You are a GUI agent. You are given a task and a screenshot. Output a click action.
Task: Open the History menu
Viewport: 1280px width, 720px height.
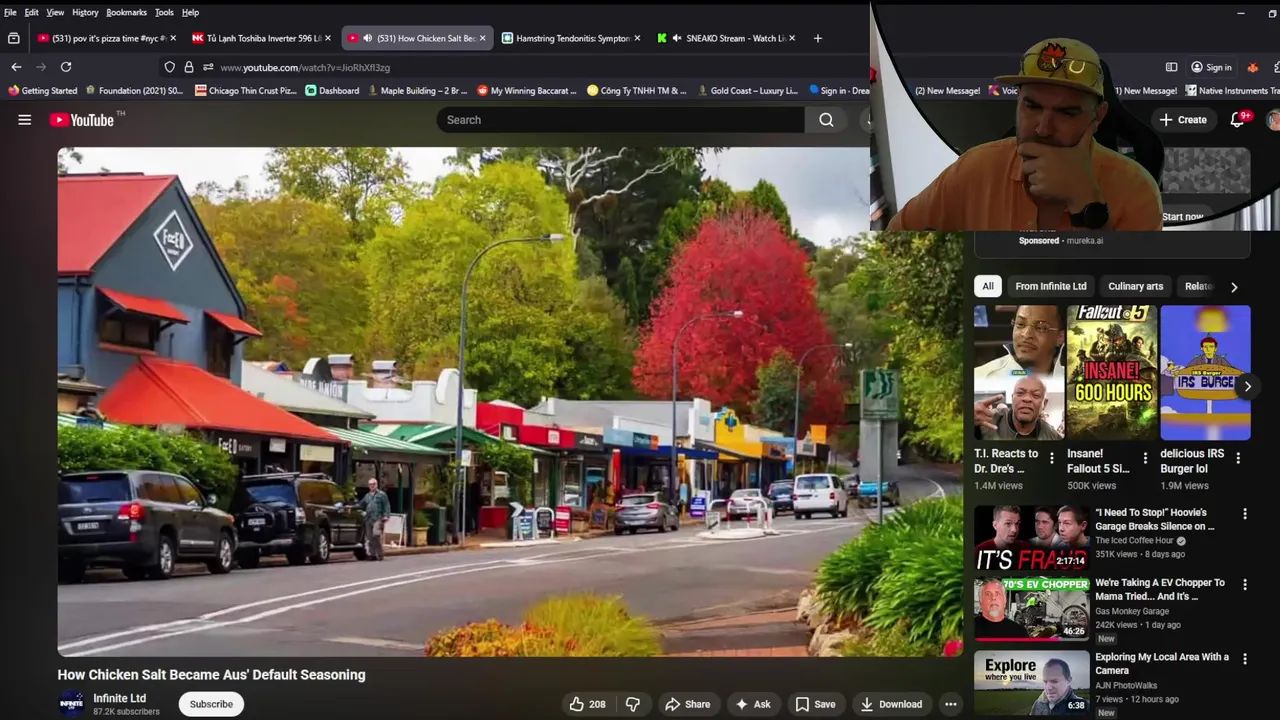click(x=85, y=12)
